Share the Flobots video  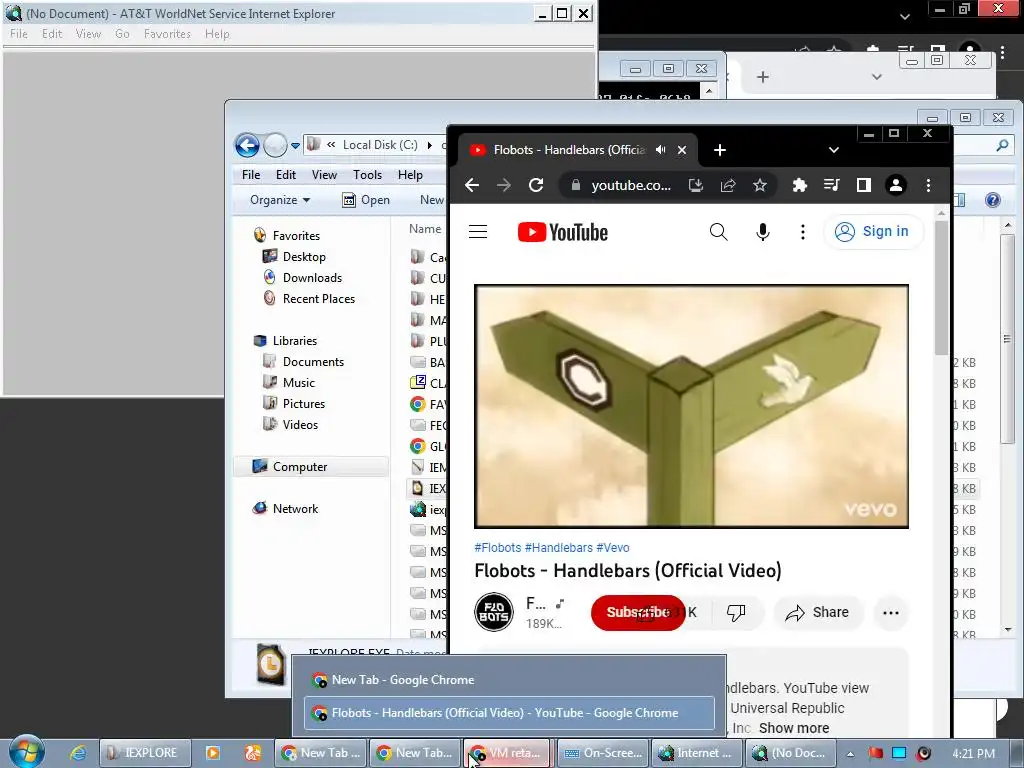coord(818,613)
